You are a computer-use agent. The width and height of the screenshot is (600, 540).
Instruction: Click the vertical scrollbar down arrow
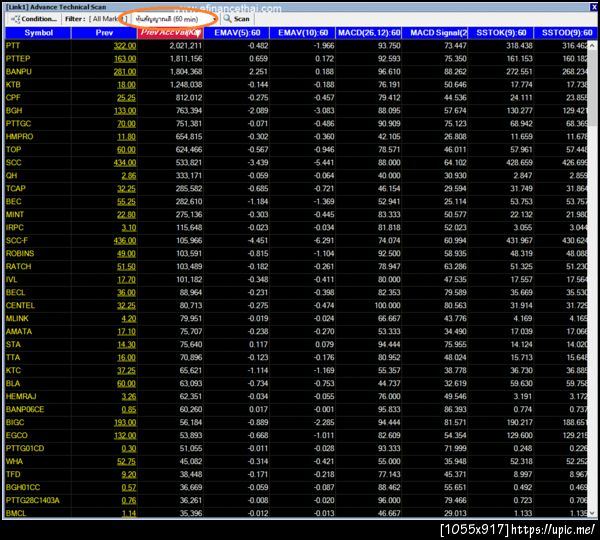592,512
